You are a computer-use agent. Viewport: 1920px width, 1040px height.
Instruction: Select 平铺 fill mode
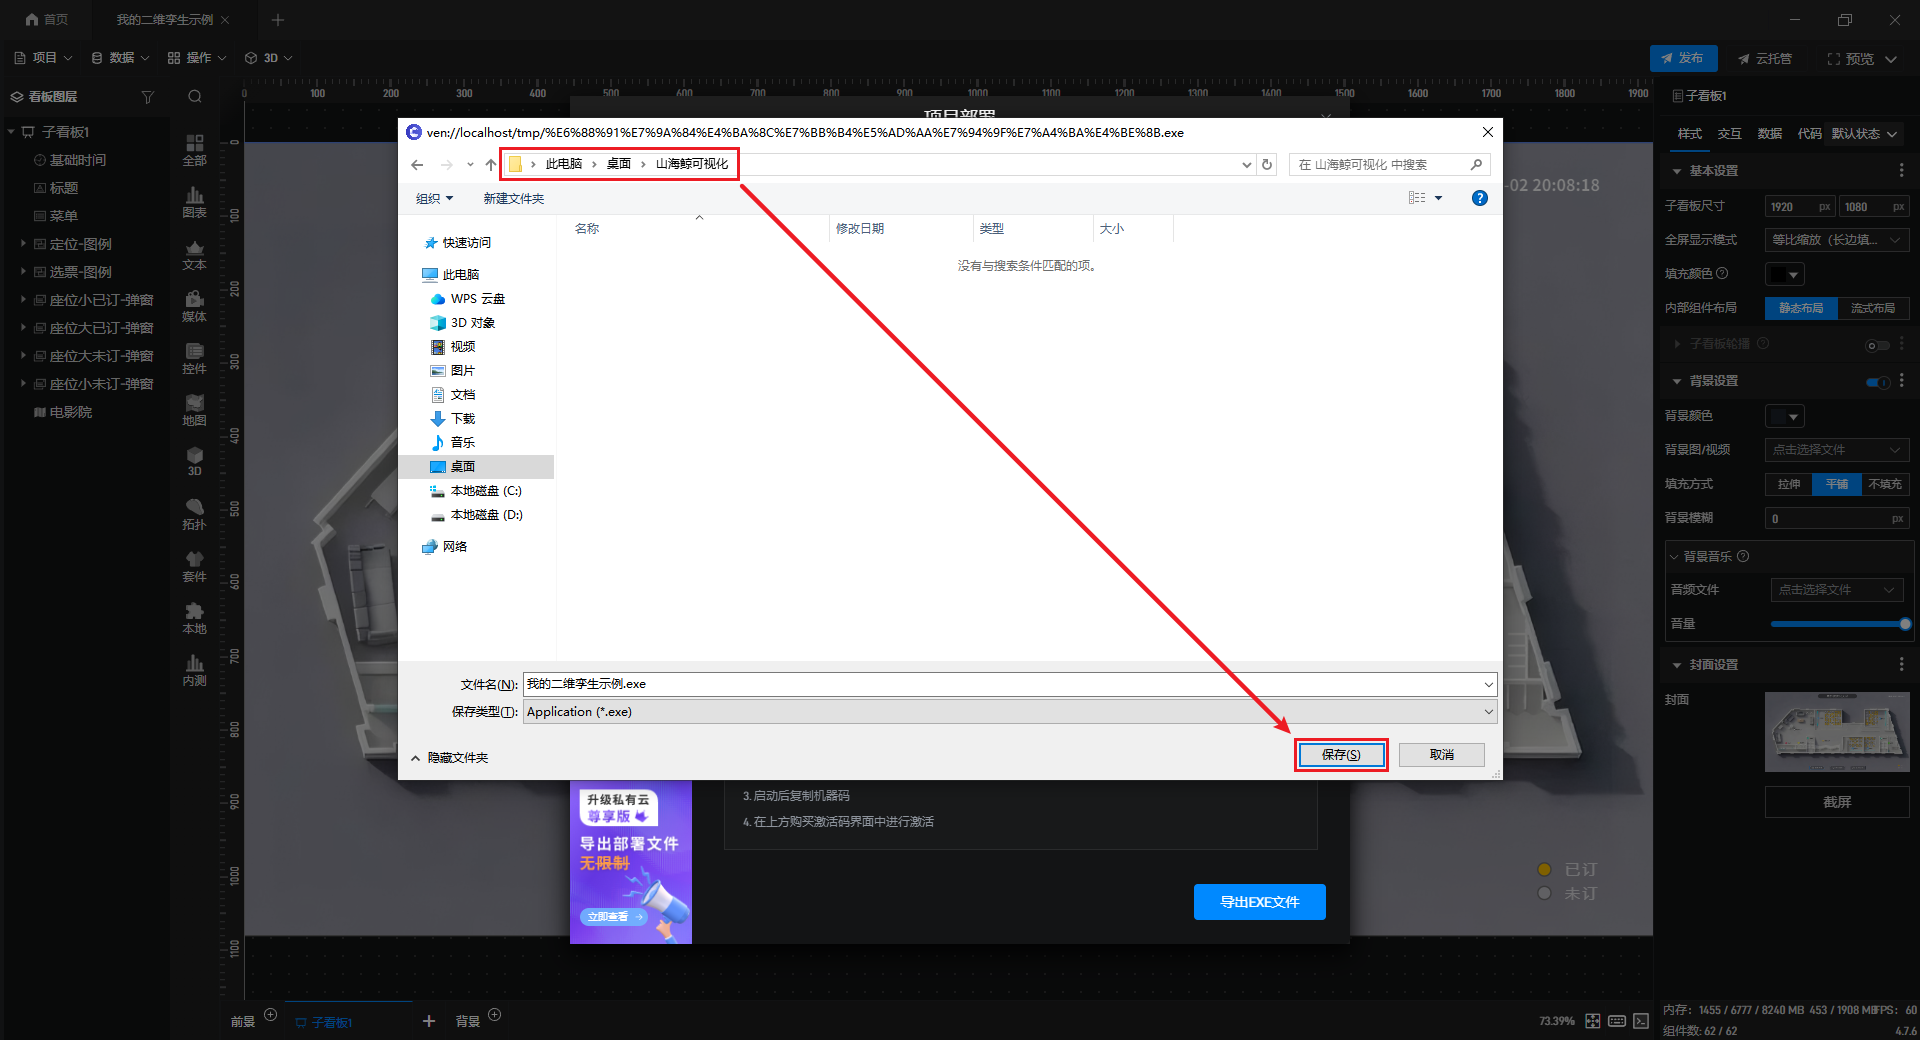click(x=1837, y=484)
